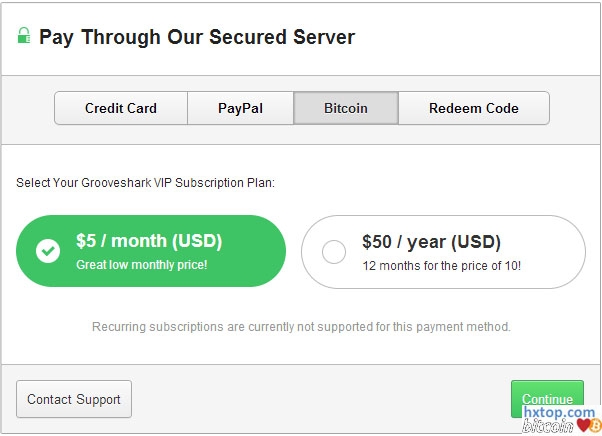Click the Select Your Grooveshark VIP Subscription Plan label
The width and height of the screenshot is (602, 436).
[146, 183]
